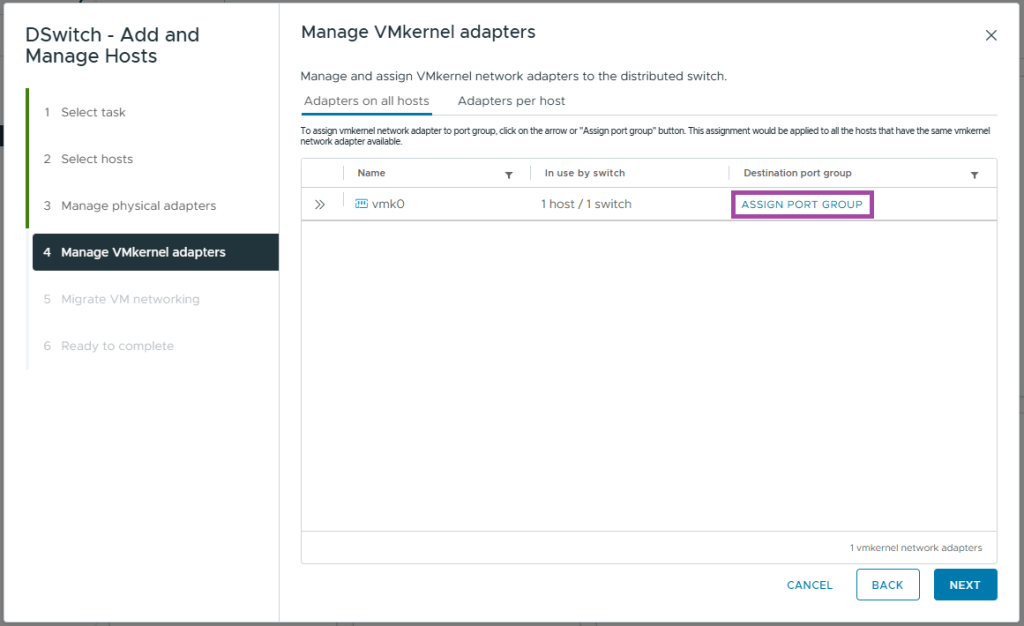Viewport: 1024px width, 626px height.
Task: Switch to the Adapters per host tab
Action: 511,101
